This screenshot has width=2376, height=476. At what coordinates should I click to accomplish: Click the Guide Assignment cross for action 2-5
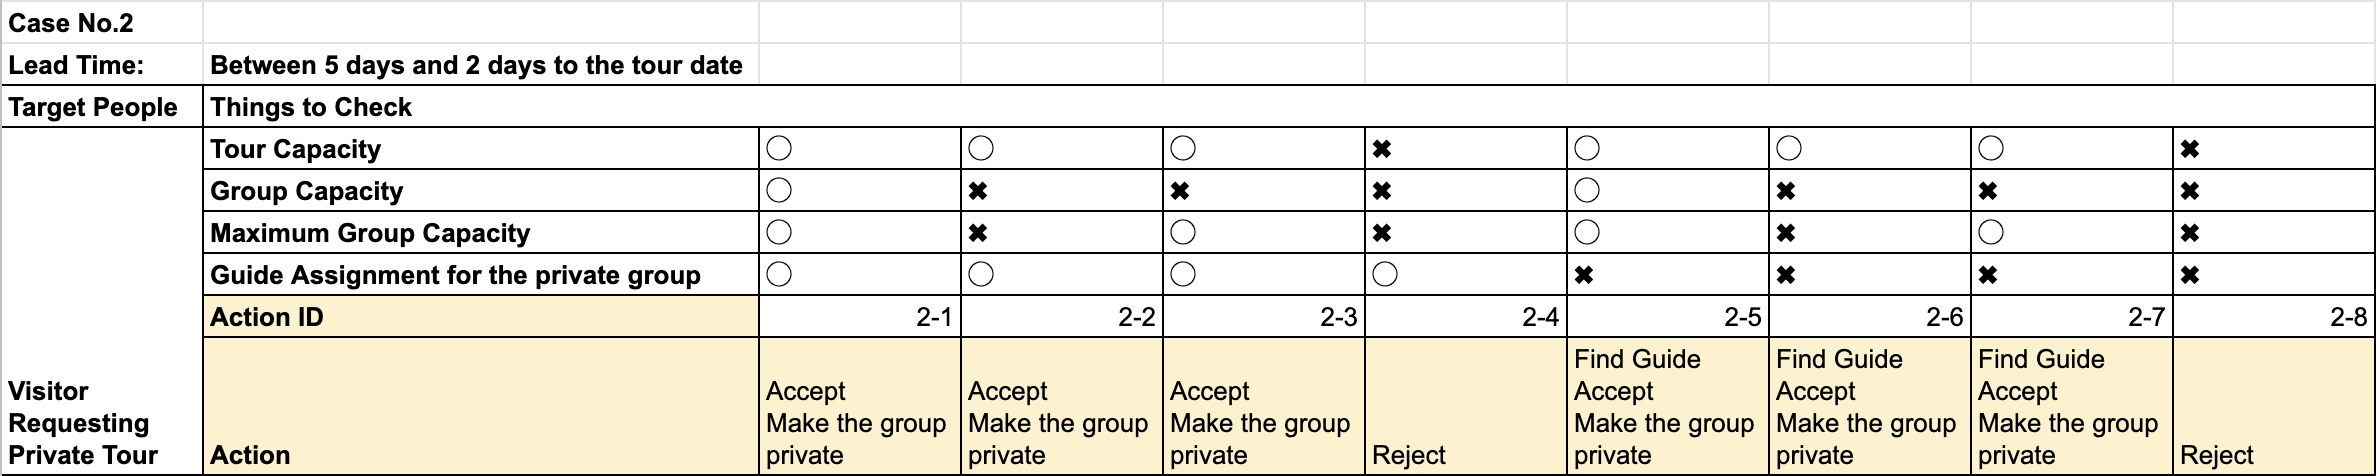tap(1584, 275)
